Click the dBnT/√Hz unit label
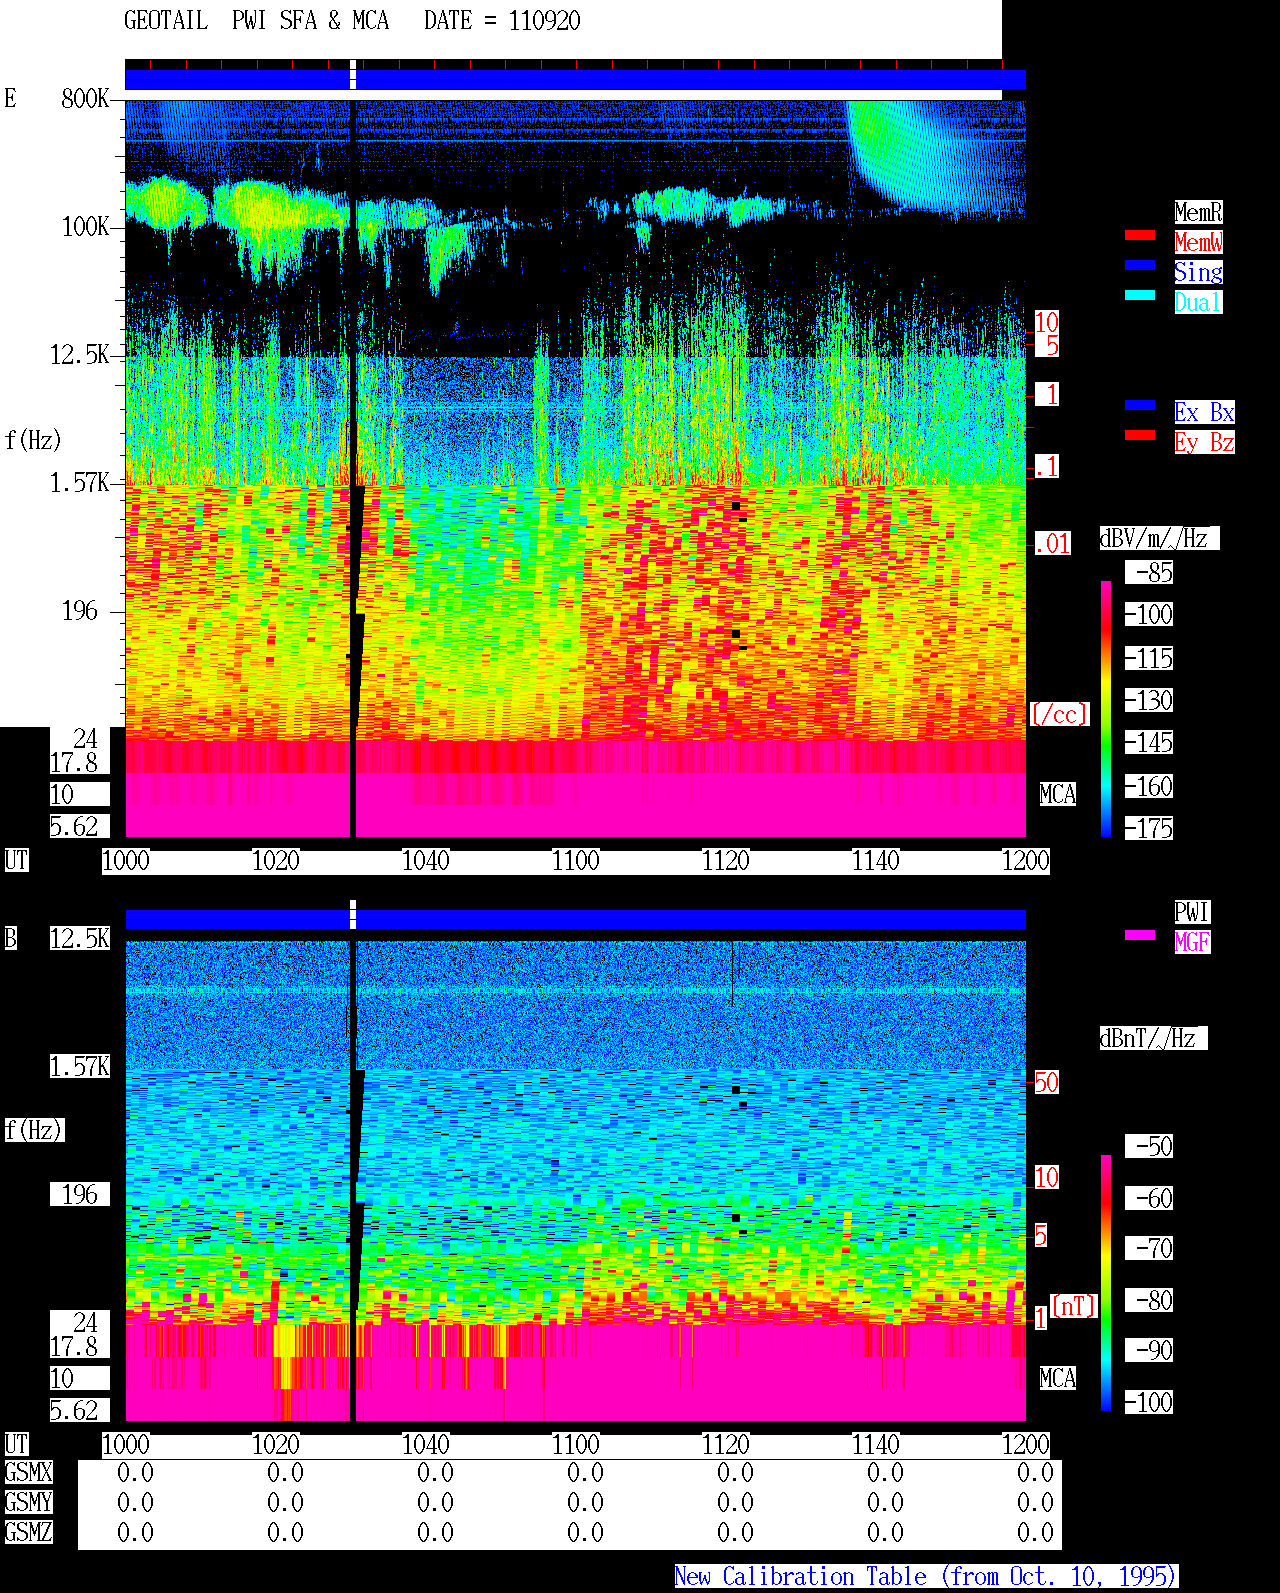 pos(1153,1038)
